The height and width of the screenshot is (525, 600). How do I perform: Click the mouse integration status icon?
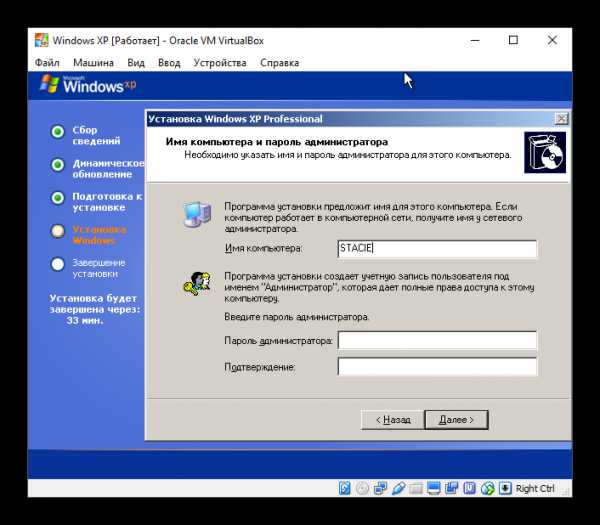point(487,488)
